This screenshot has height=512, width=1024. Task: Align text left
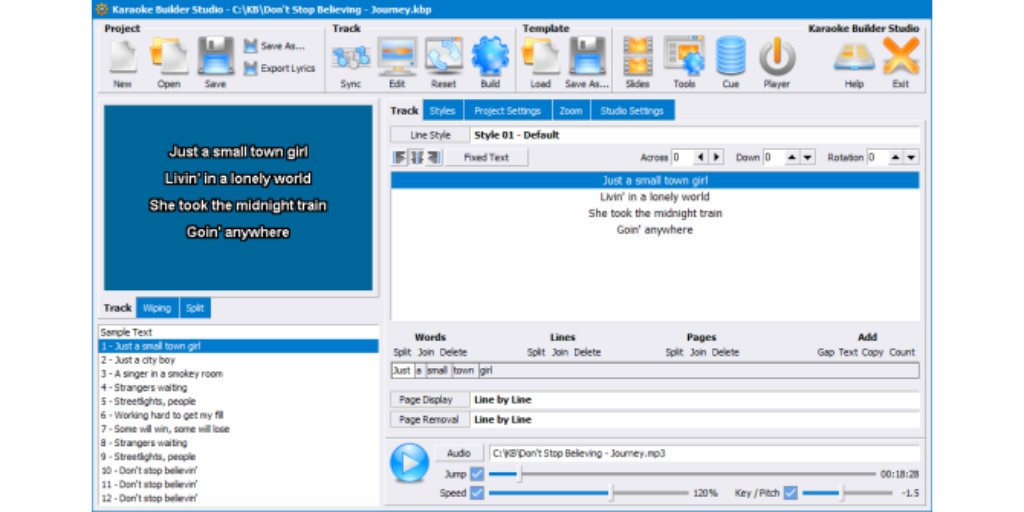[400, 157]
